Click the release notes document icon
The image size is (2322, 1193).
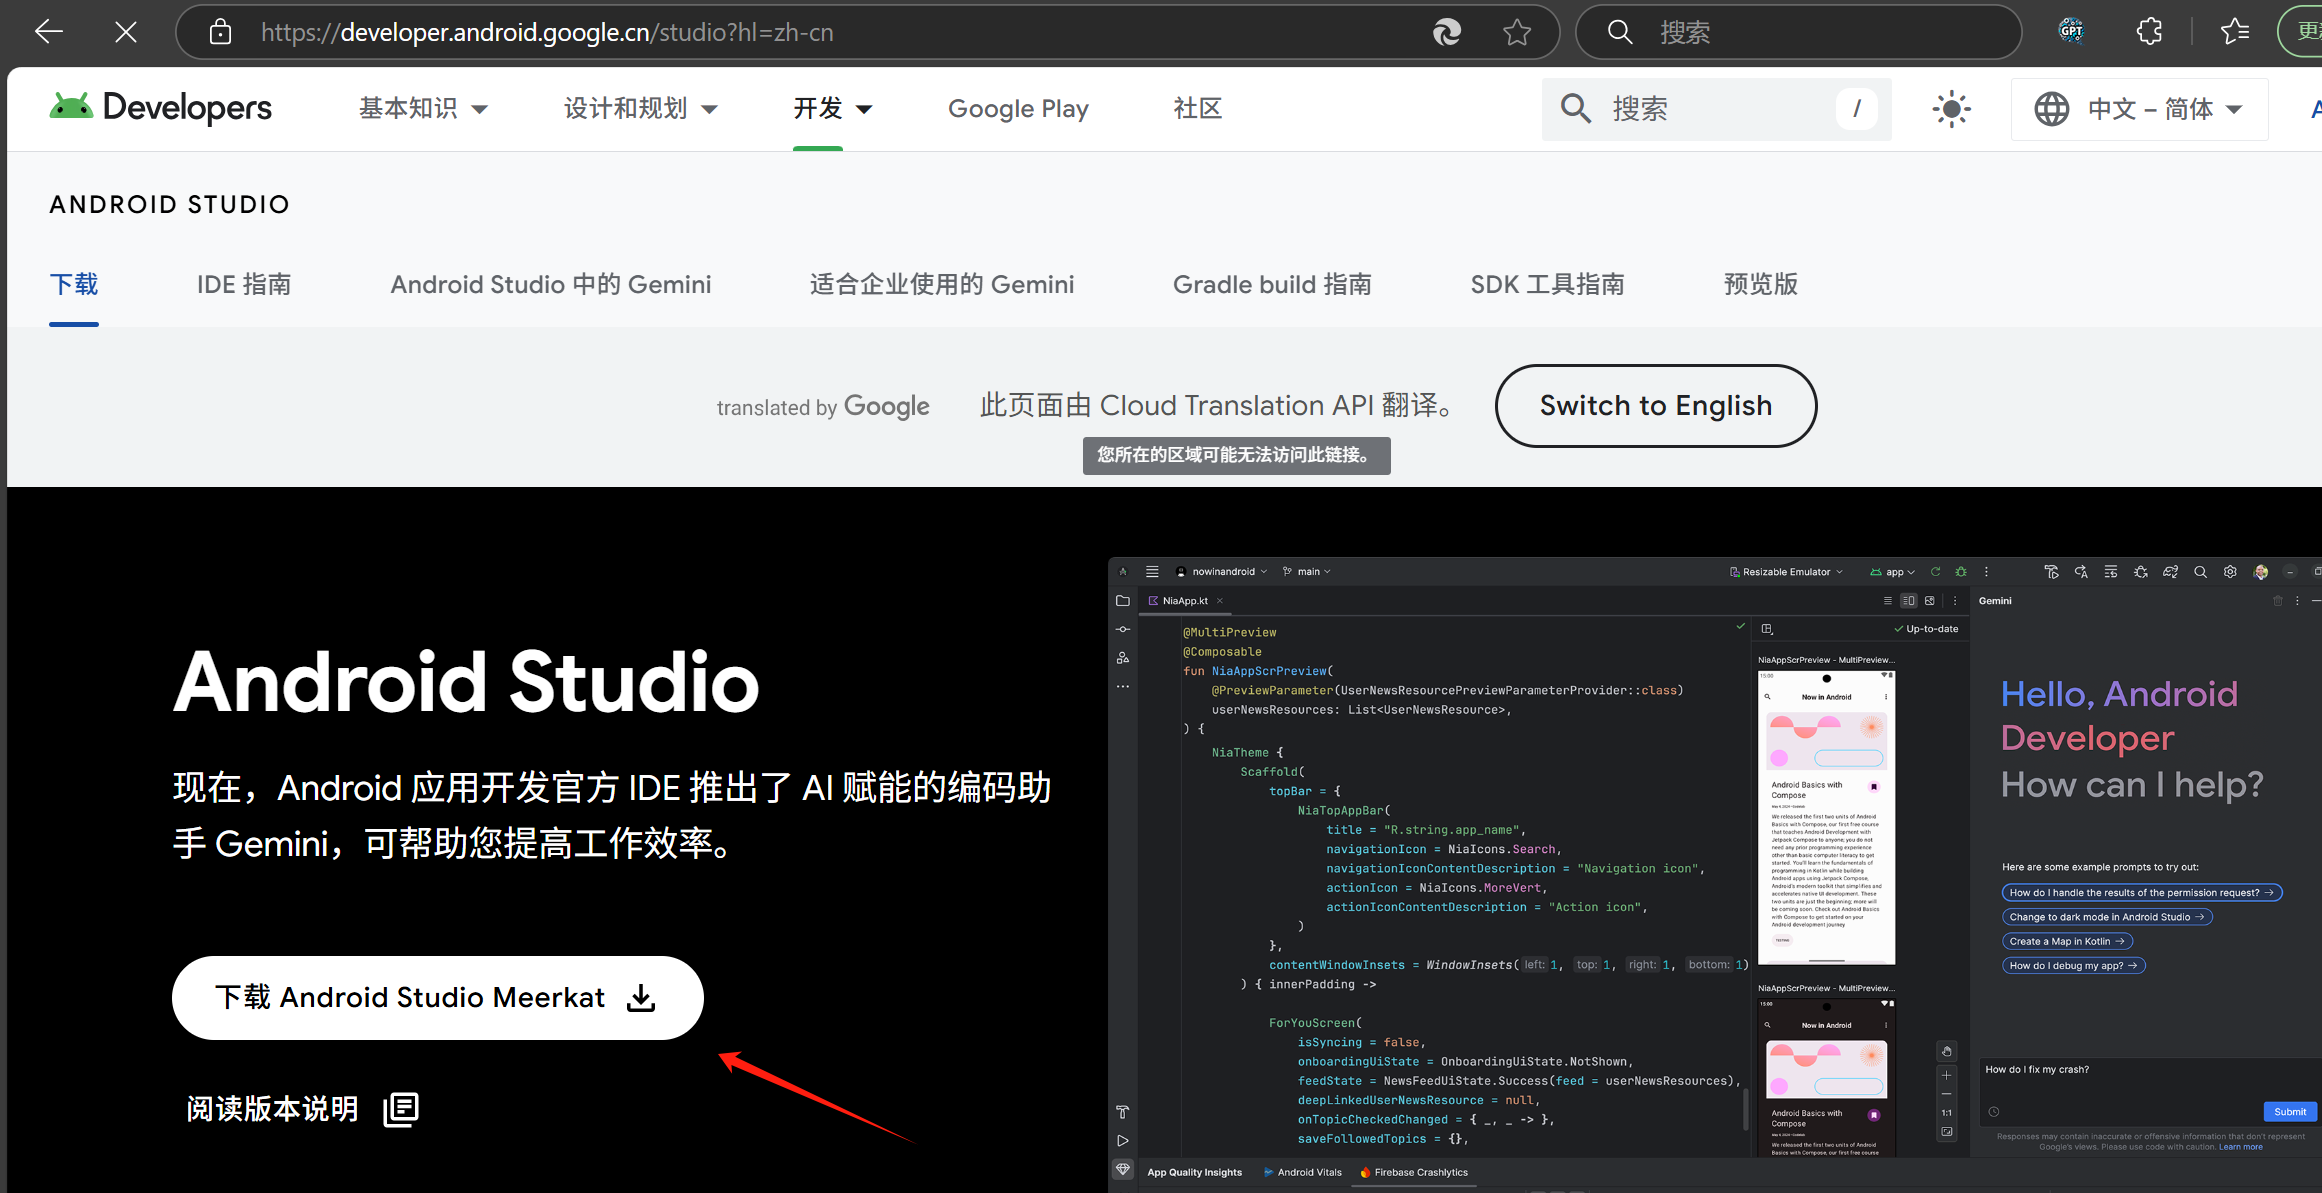(x=401, y=1108)
